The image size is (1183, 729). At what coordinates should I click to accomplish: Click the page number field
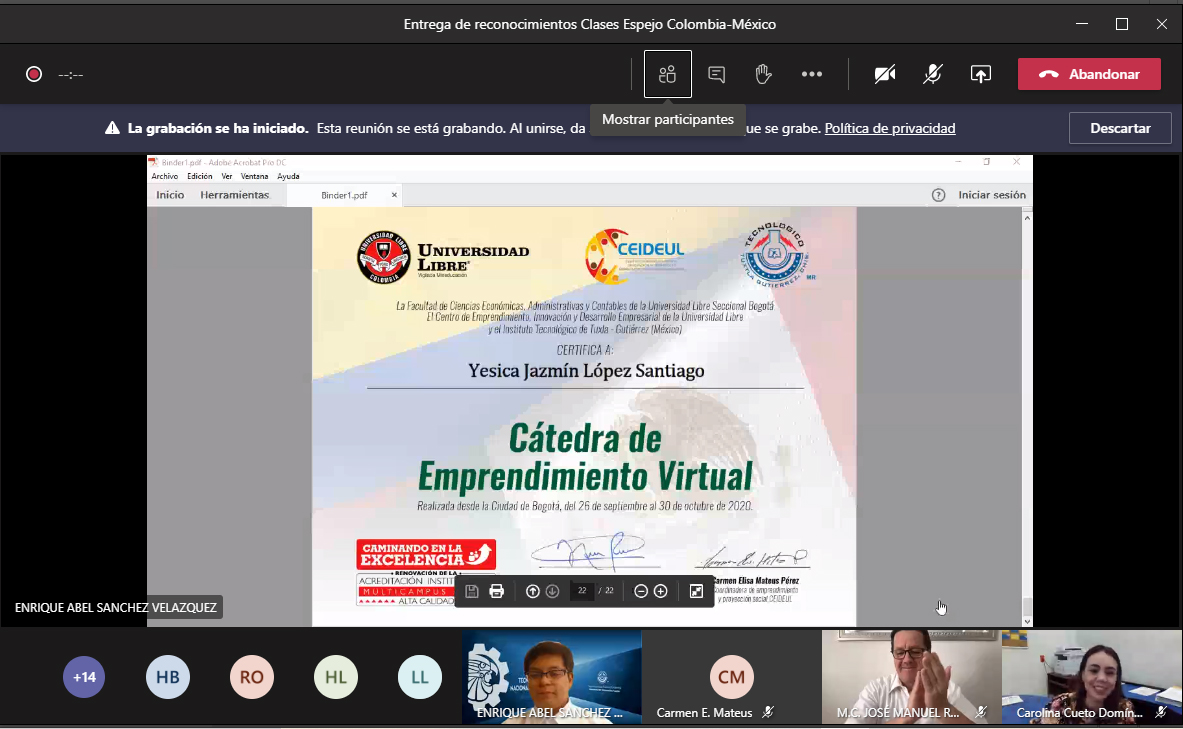[x=582, y=591]
